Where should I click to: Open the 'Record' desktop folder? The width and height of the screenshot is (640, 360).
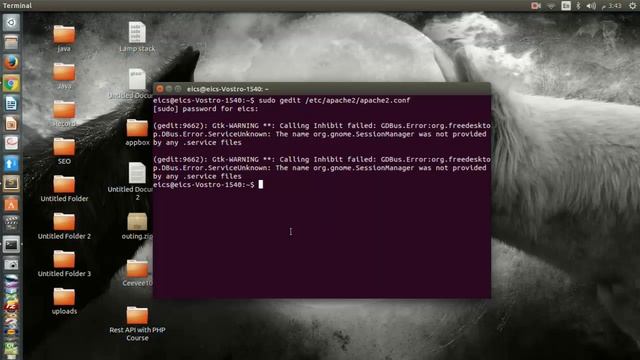(x=64, y=114)
